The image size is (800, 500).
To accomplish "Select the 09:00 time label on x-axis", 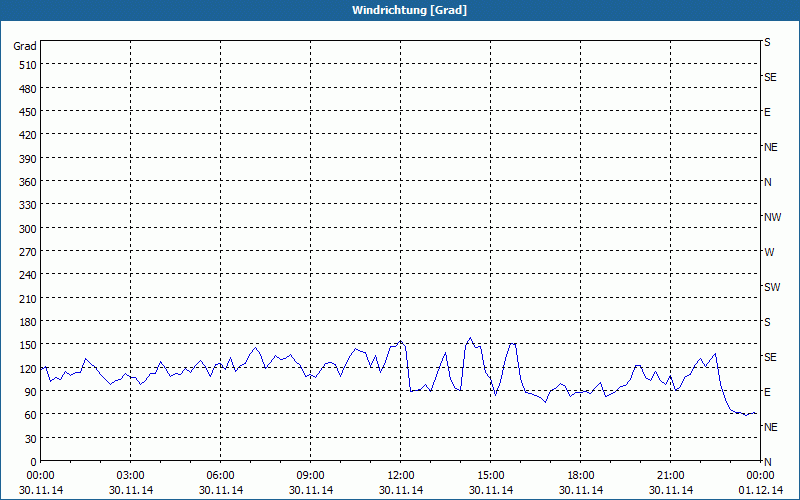I will (311, 476).
